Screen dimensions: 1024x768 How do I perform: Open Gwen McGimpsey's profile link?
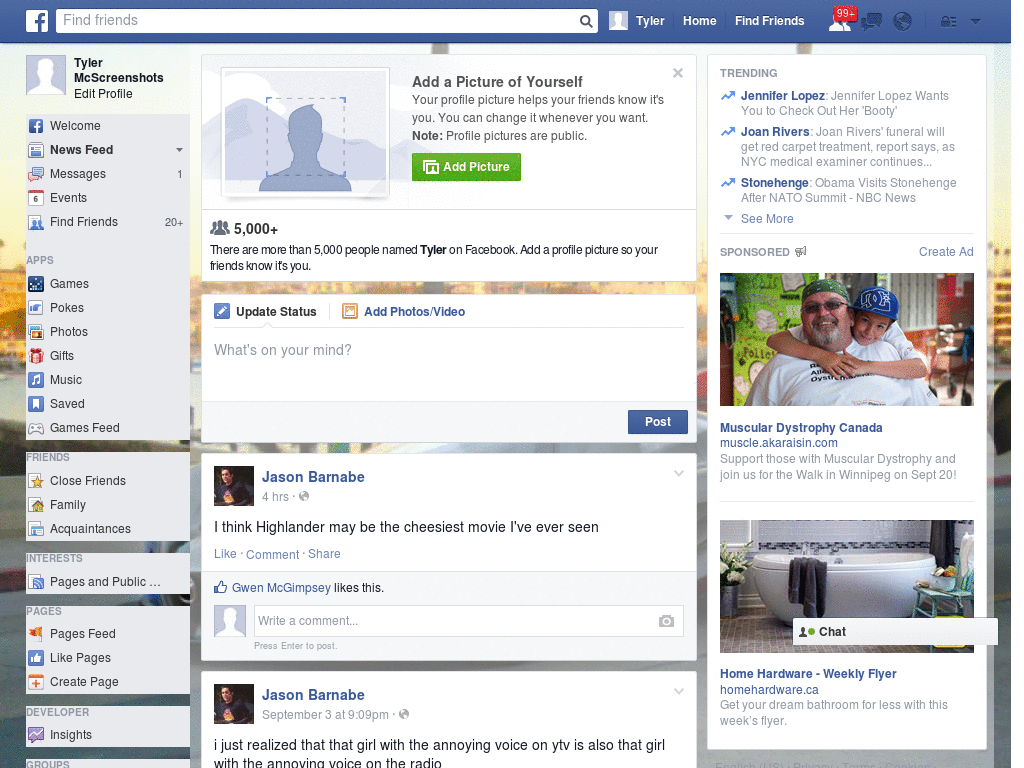(281, 588)
